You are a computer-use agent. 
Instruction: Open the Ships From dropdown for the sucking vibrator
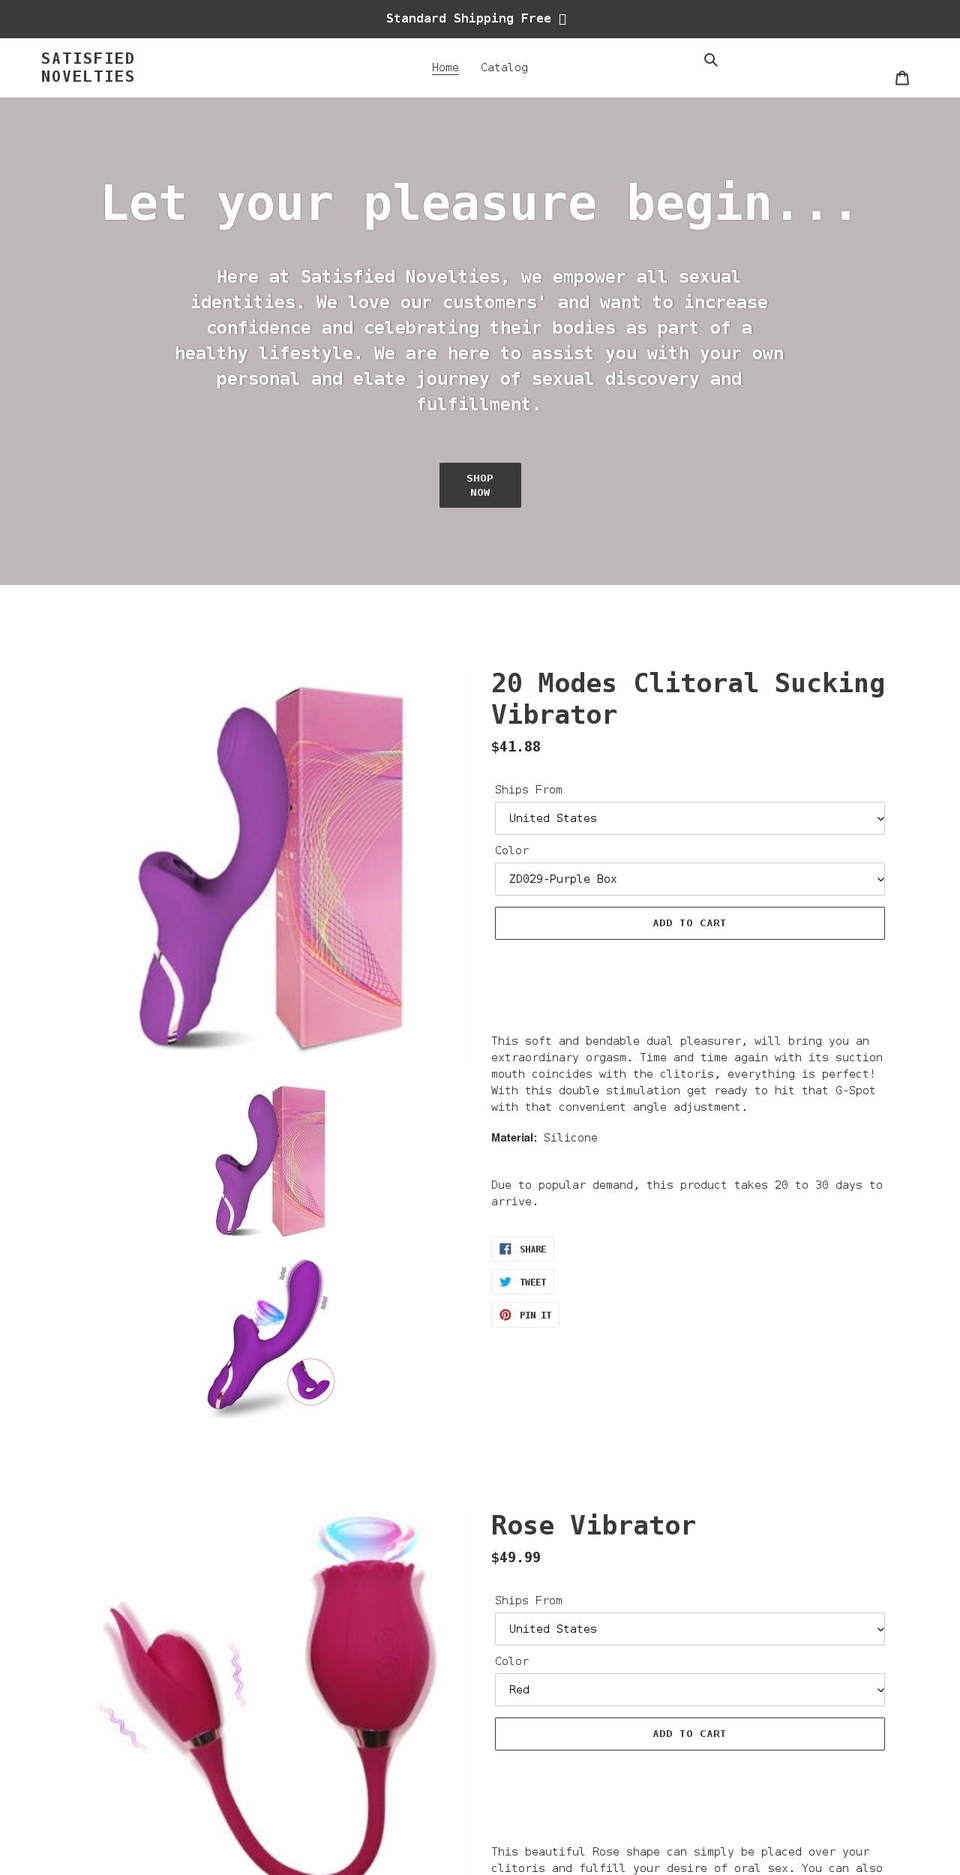[688, 818]
